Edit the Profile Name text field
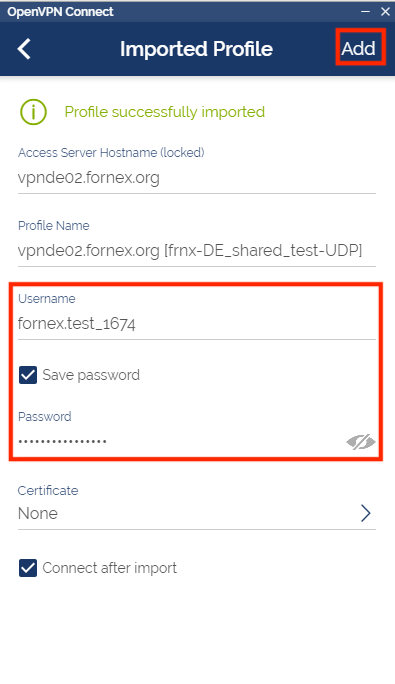The height and width of the screenshot is (684, 395). pyautogui.click(x=196, y=251)
